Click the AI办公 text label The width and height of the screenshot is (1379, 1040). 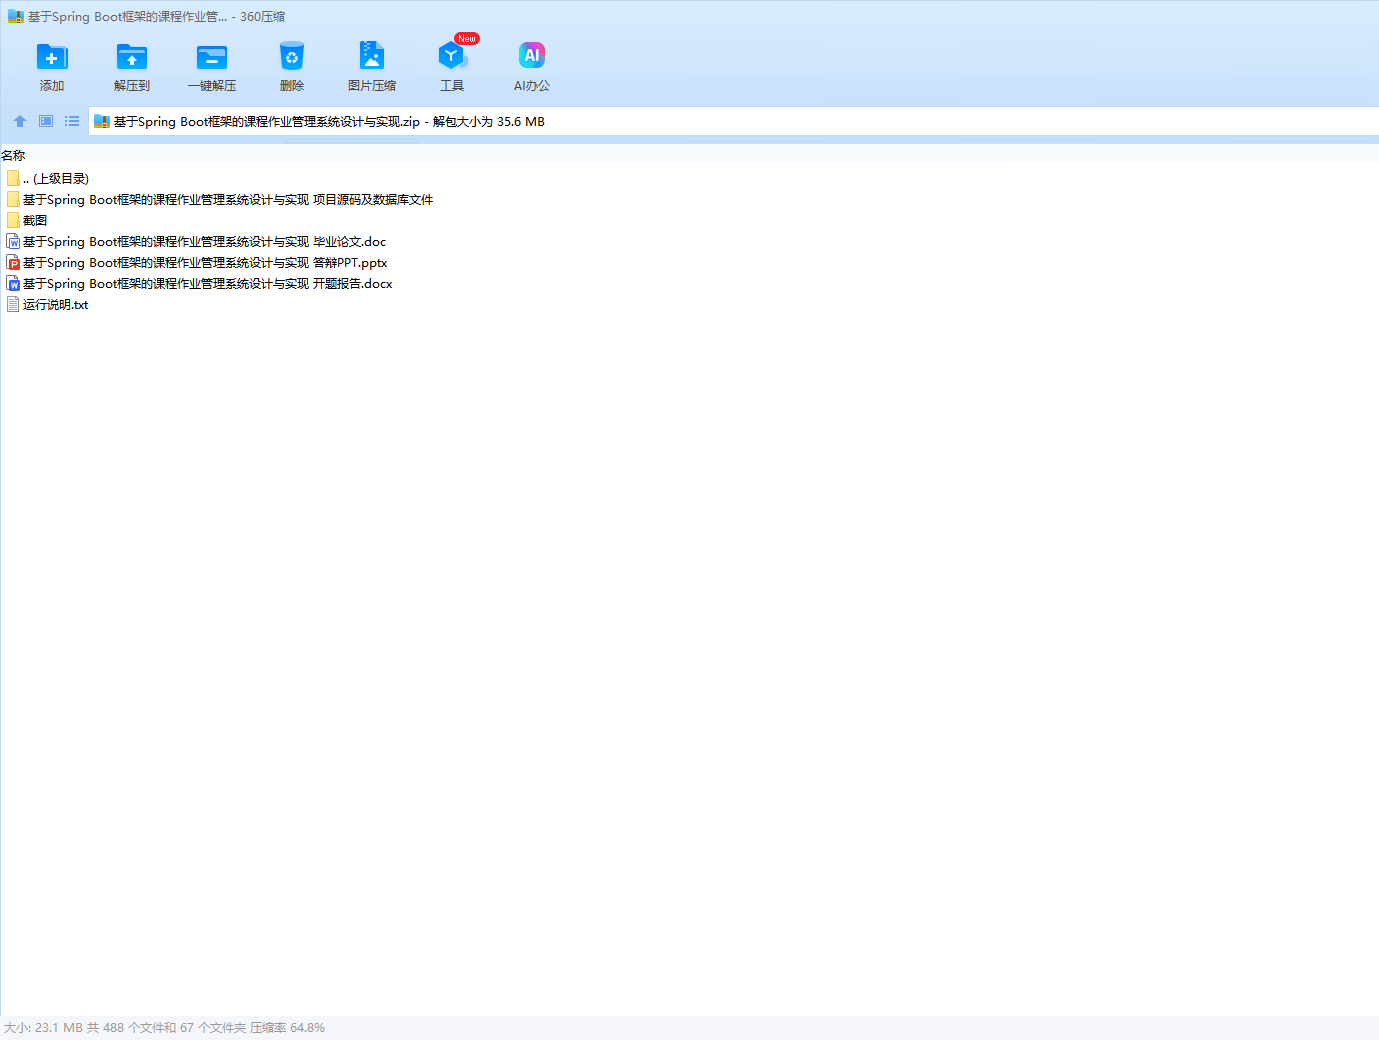click(x=532, y=86)
